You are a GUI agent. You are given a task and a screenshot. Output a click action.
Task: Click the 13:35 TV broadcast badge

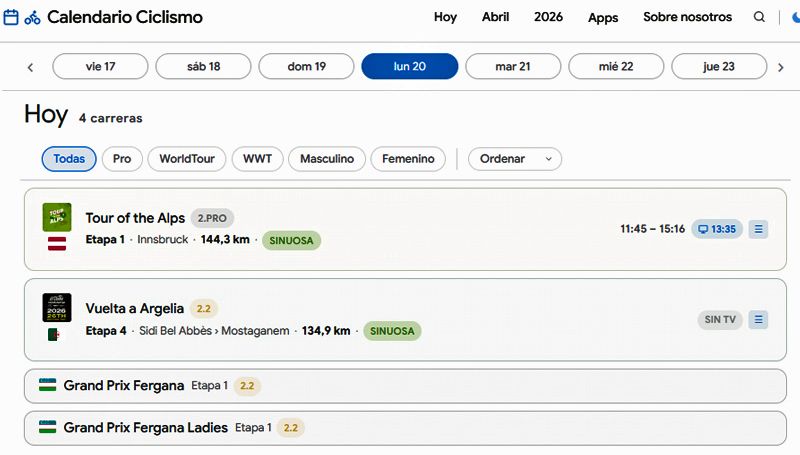tap(716, 229)
